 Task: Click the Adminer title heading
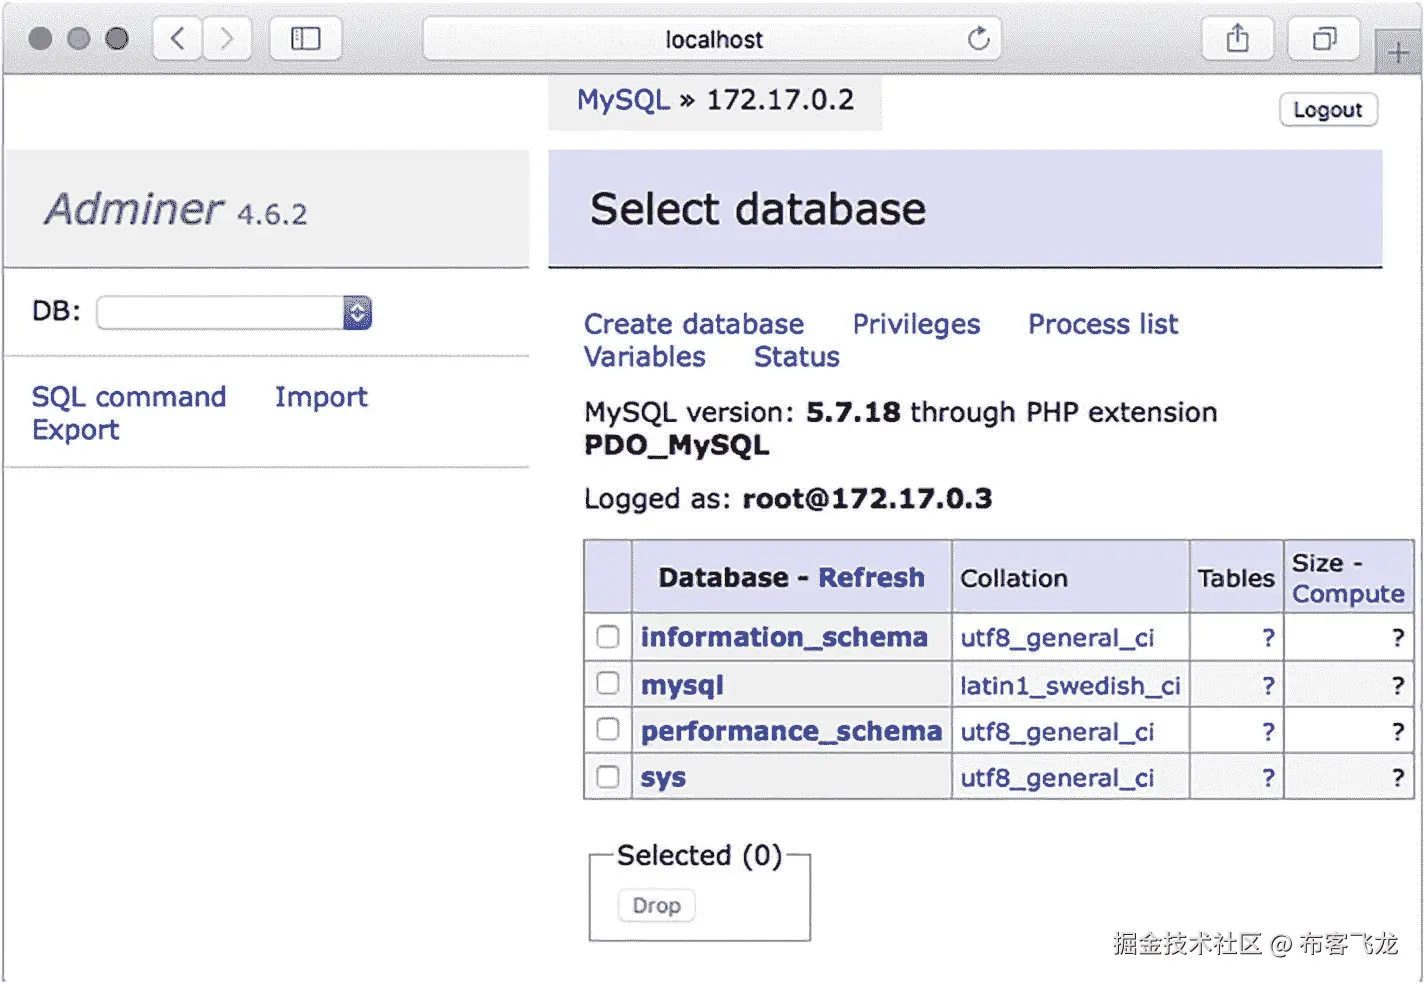(x=134, y=209)
